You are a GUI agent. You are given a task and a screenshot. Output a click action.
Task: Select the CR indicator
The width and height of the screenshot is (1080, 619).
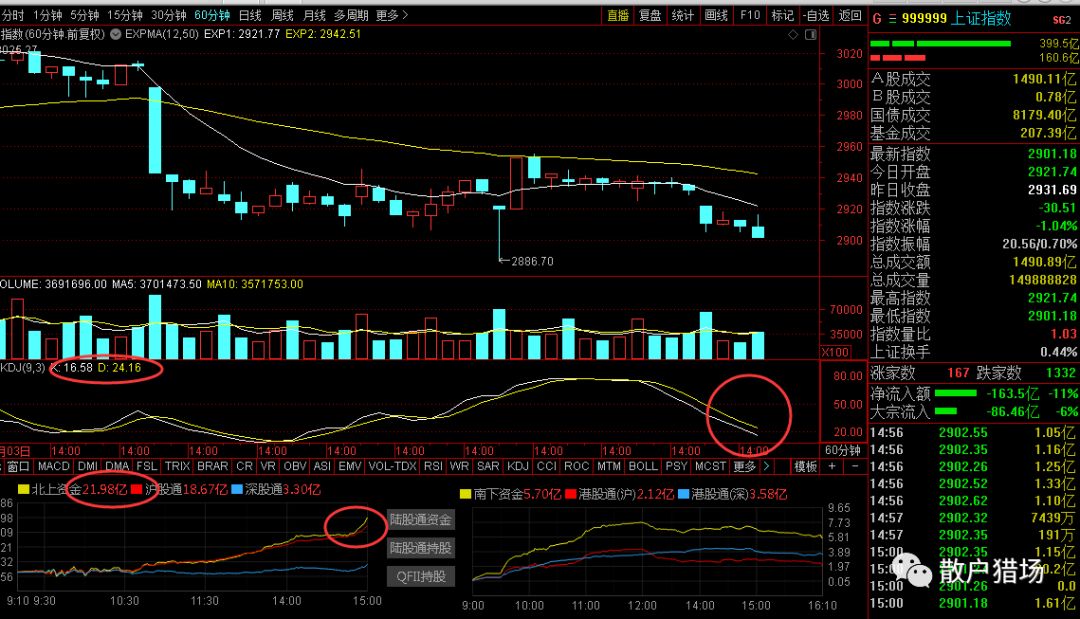245,466
